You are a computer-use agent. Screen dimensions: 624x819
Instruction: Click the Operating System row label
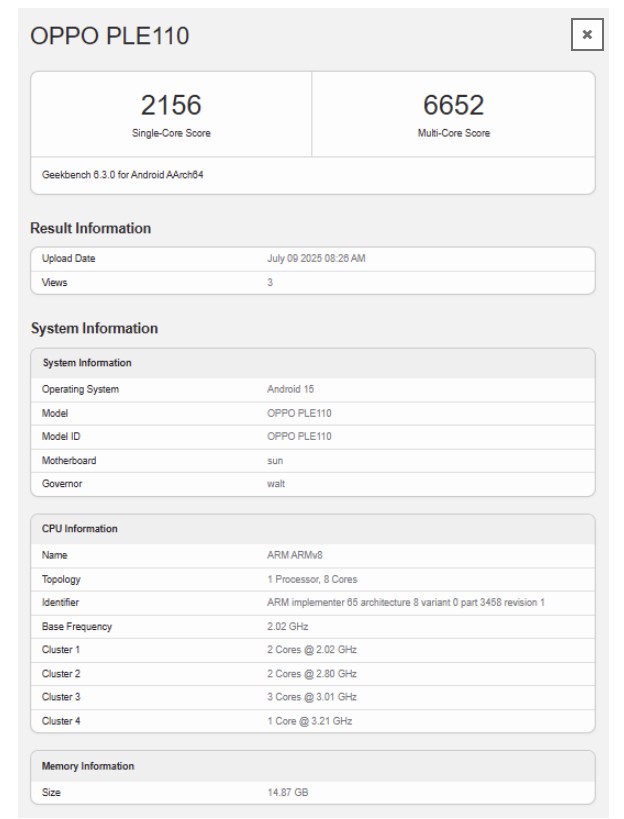click(x=80, y=390)
